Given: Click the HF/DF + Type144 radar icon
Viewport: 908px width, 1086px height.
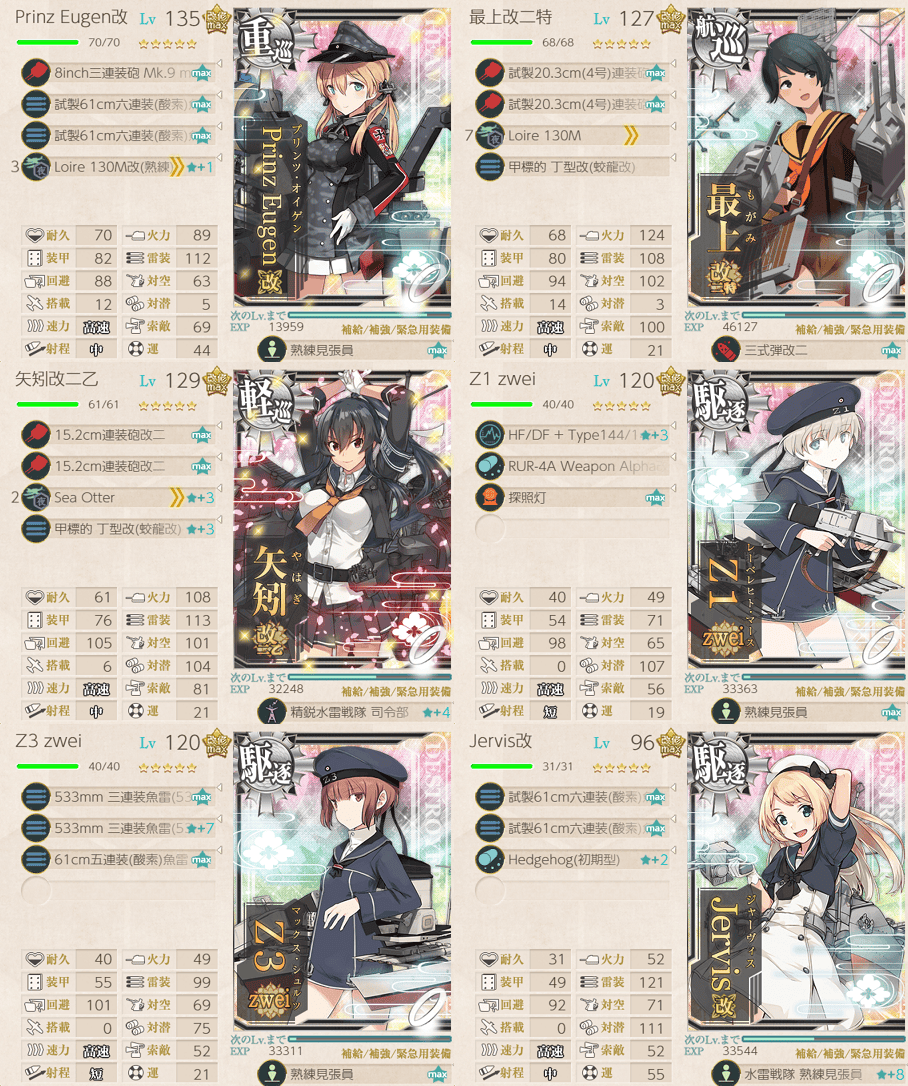Looking at the screenshot, I should pyautogui.click(x=490, y=435).
